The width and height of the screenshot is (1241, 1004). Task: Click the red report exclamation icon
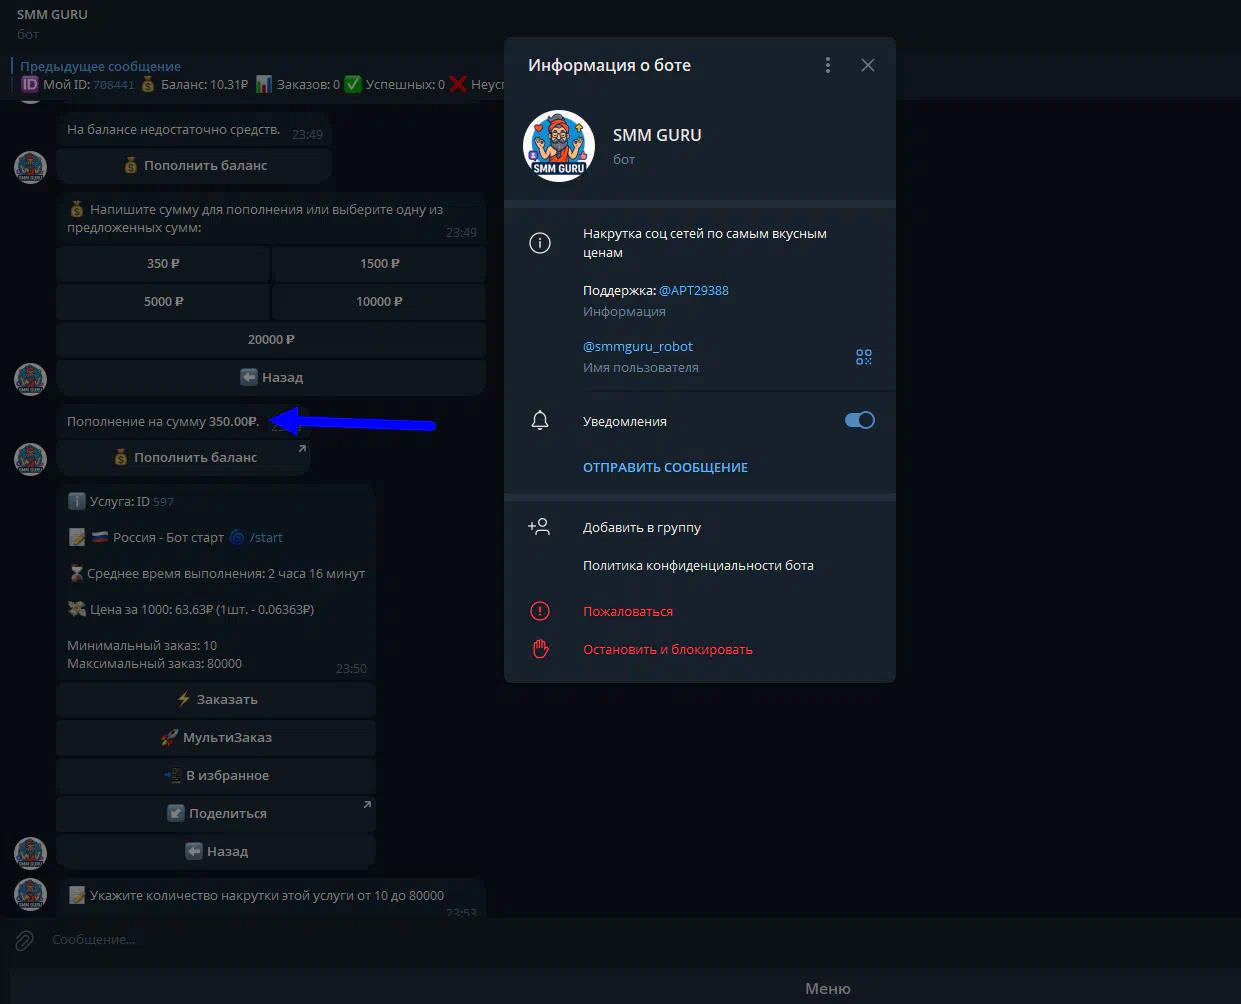point(540,611)
